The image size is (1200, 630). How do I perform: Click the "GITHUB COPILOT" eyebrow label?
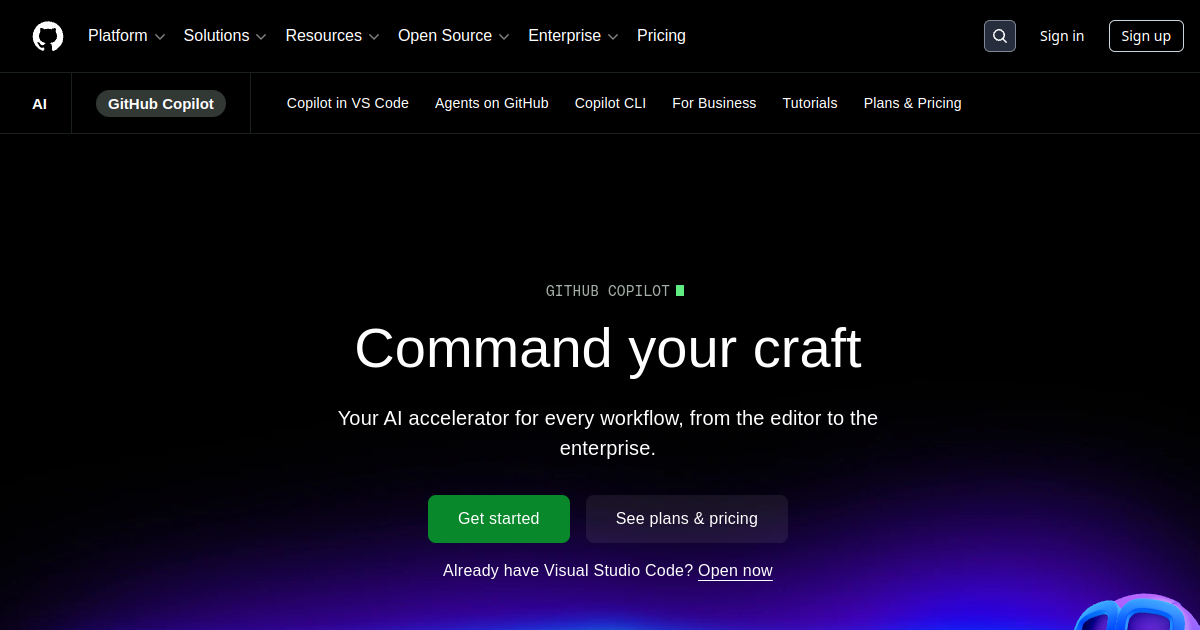[607, 291]
